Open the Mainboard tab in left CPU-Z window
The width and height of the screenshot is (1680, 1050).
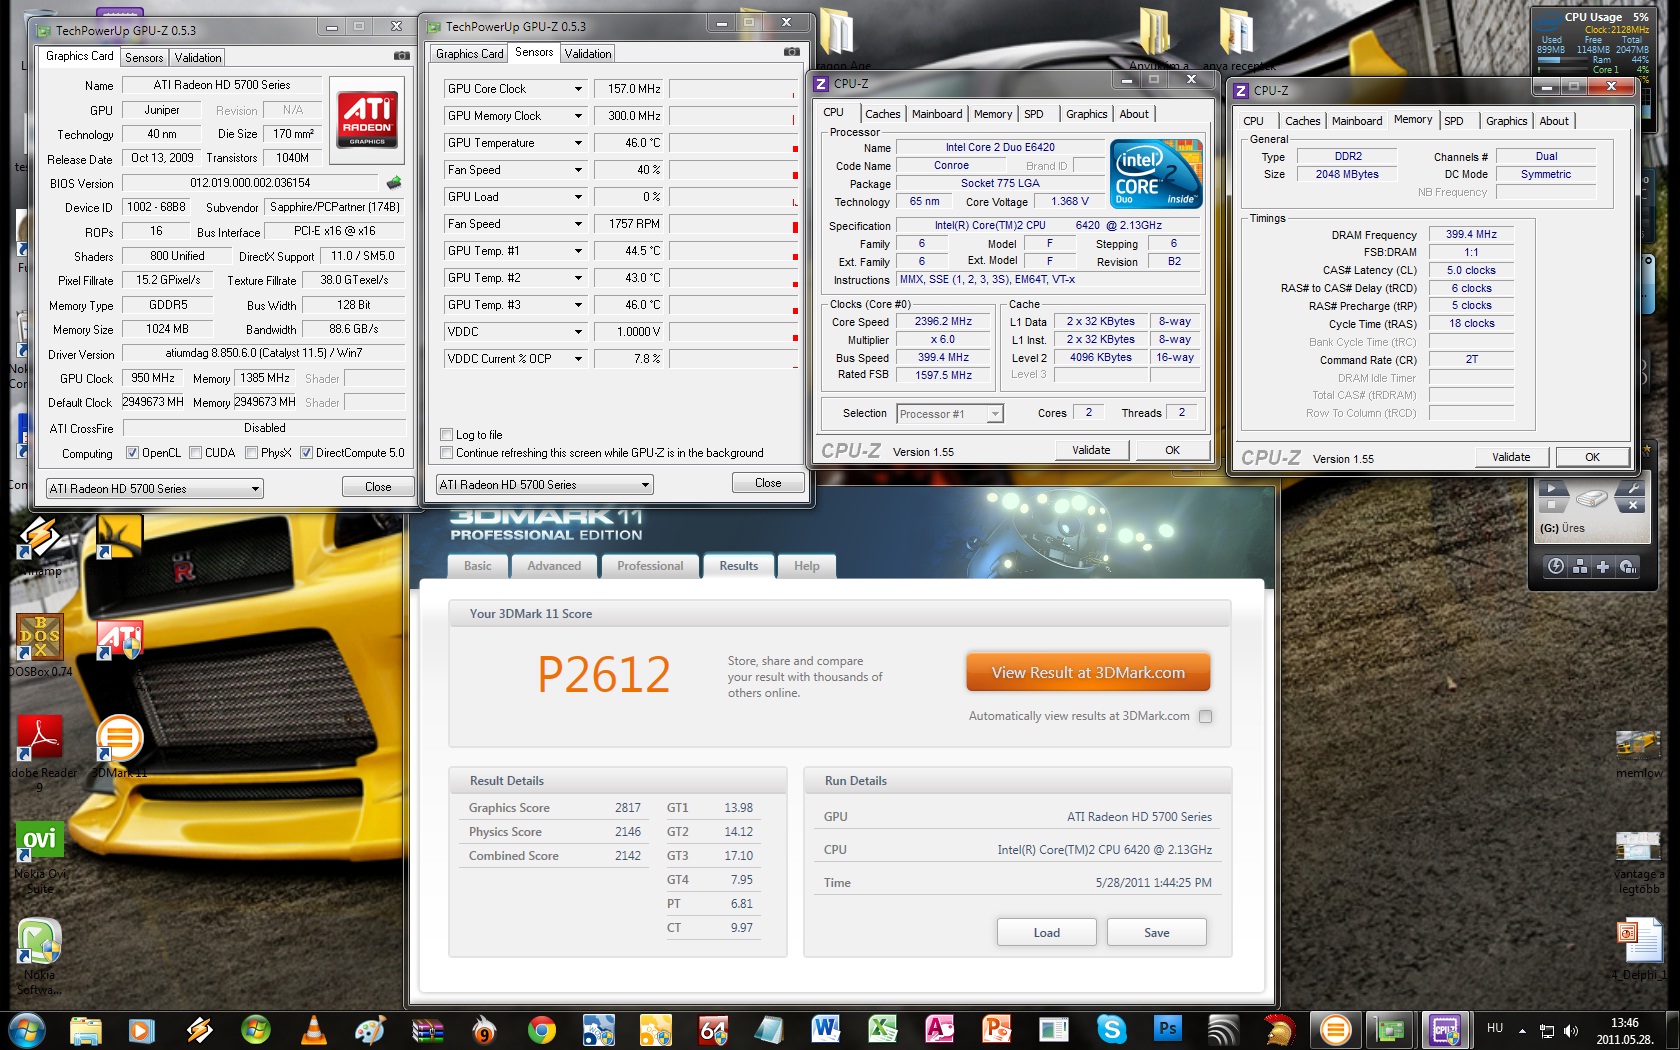point(937,114)
